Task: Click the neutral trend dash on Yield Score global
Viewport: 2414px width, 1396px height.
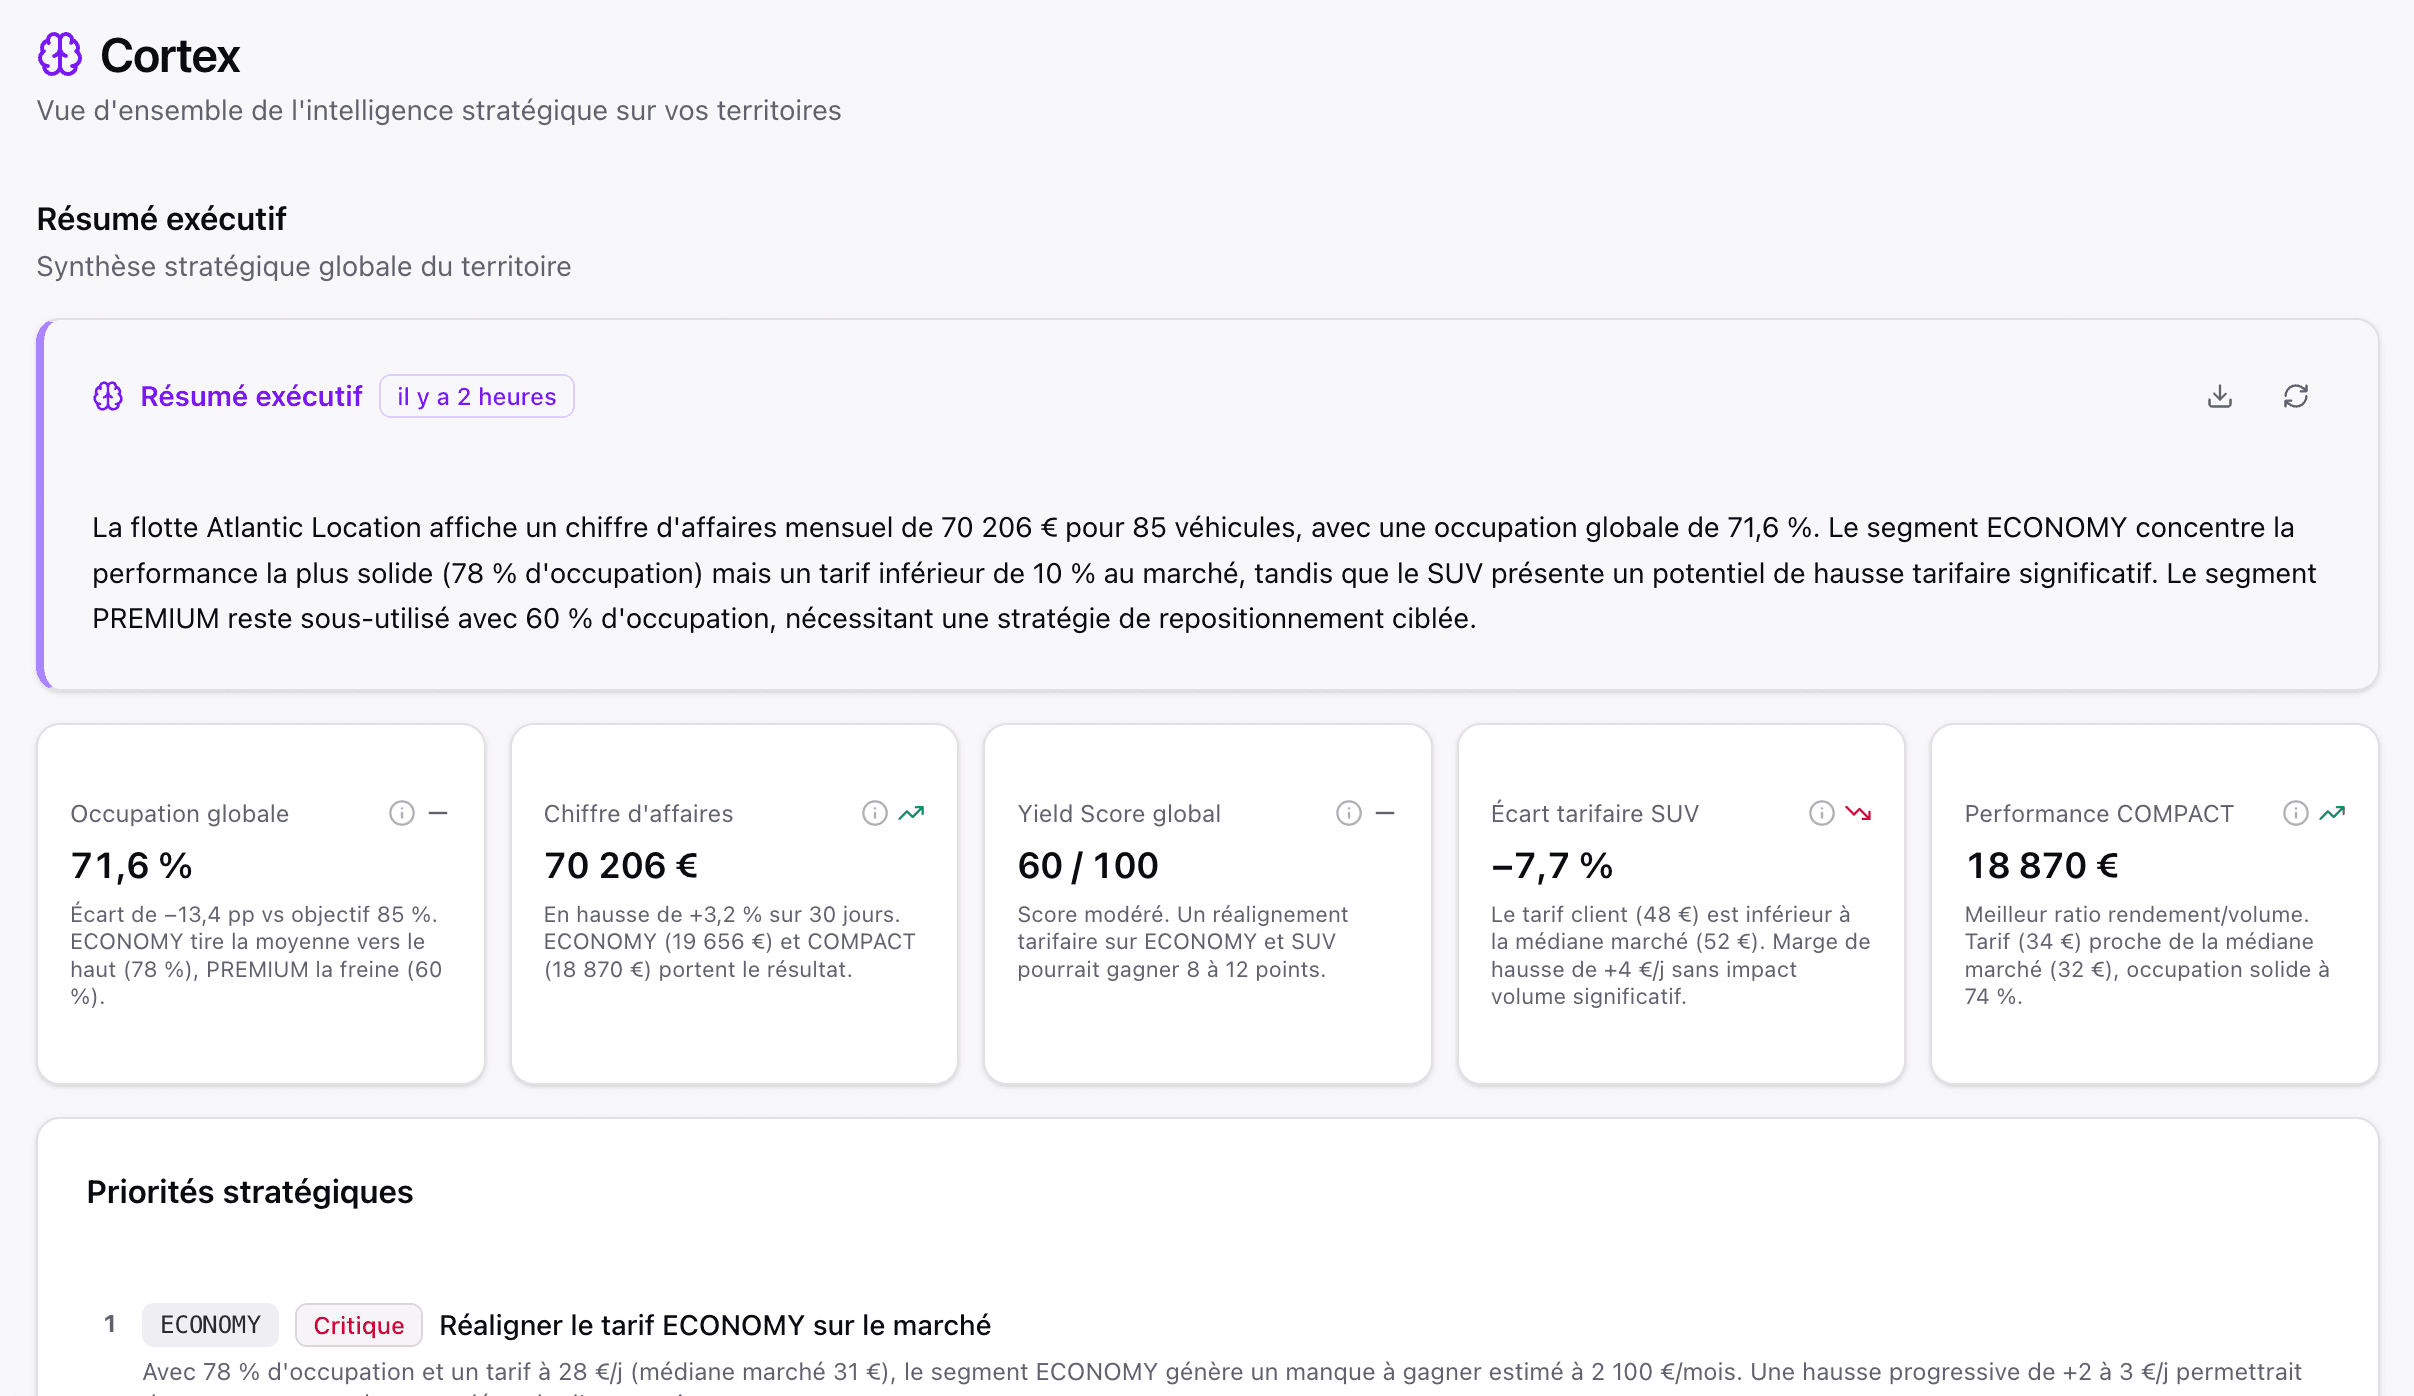Action: (1387, 813)
